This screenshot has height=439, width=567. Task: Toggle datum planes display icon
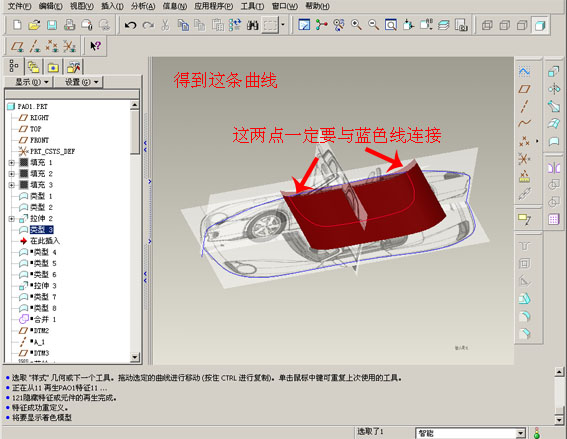coord(17,46)
